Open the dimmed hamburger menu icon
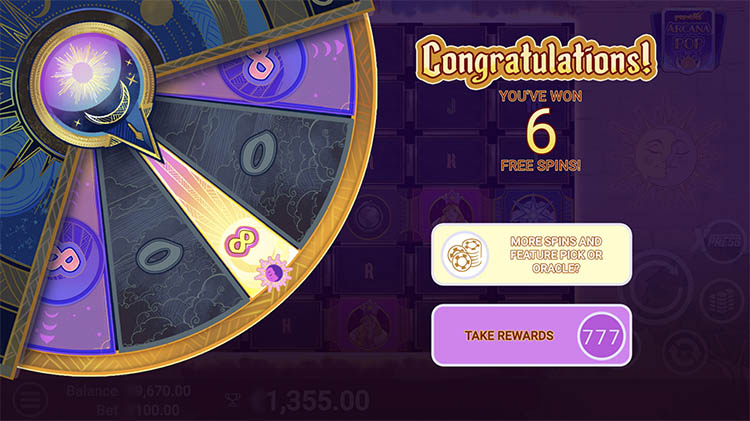The image size is (750, 421). 31,399
